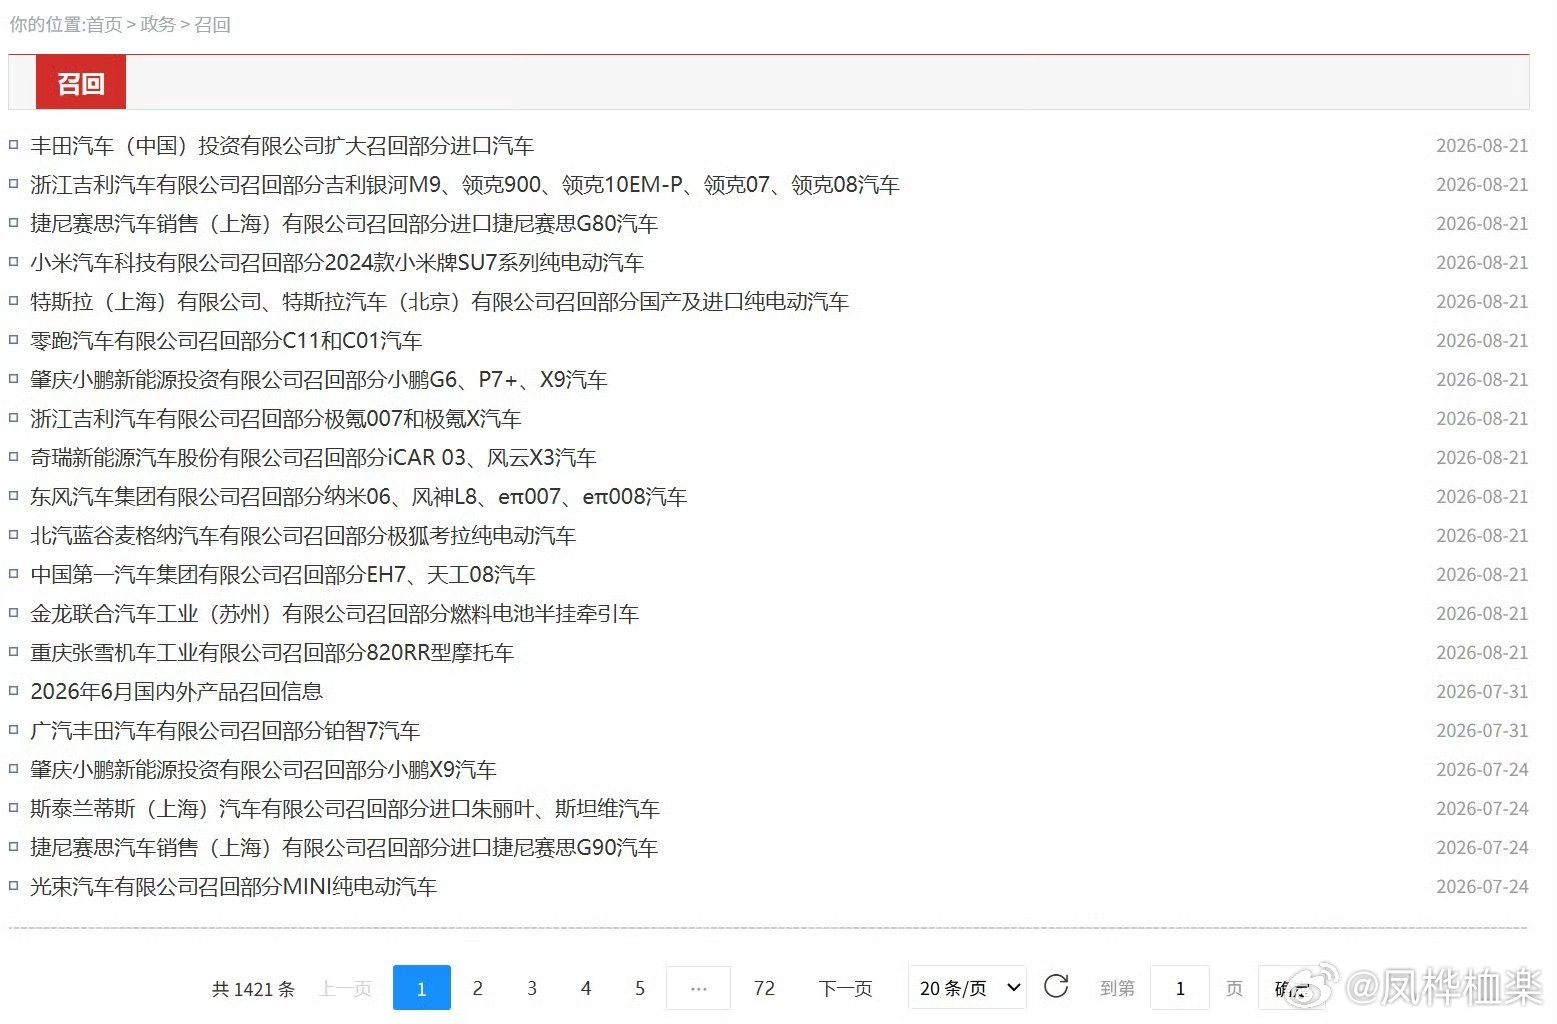The image size is (1557, 1024).
Task: Select the 召回 section tab
Action: (81, 83)
